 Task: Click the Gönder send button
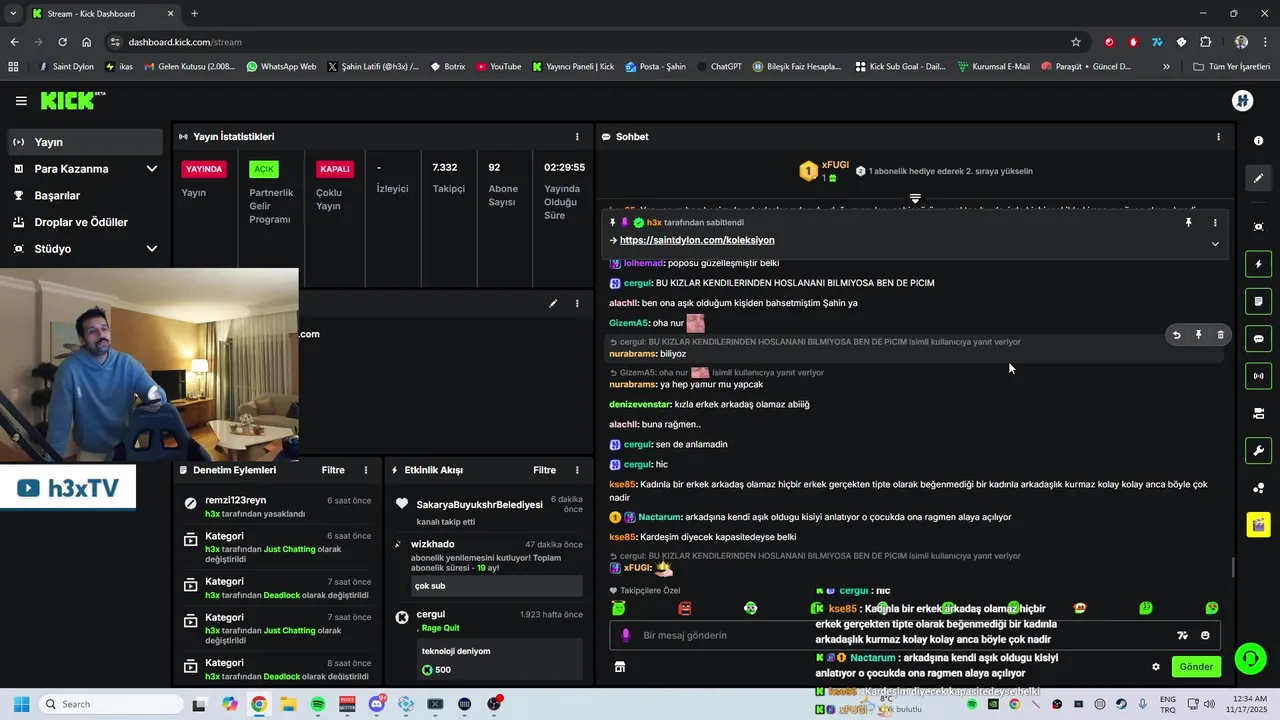pos(1196,667)
